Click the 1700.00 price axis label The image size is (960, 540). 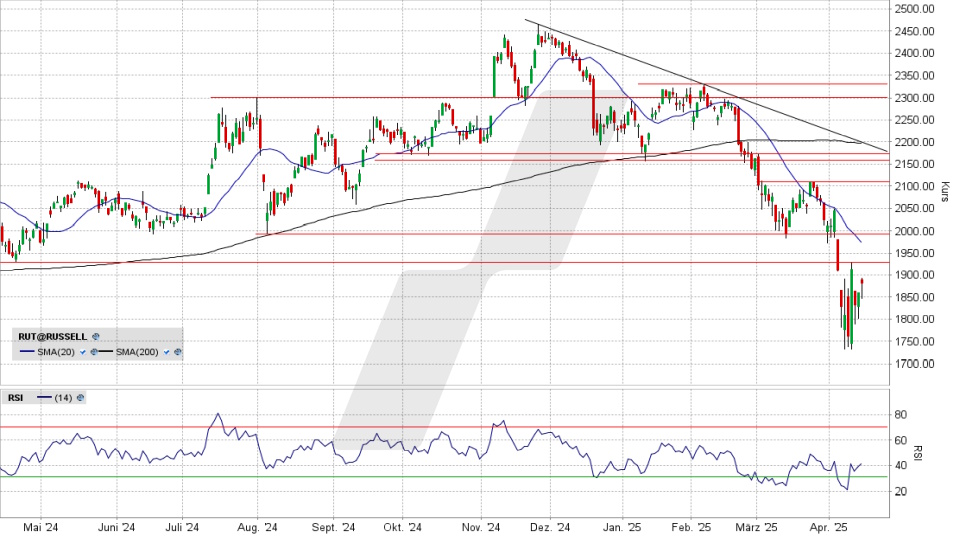pyautogui.click(x=914, y=364)
